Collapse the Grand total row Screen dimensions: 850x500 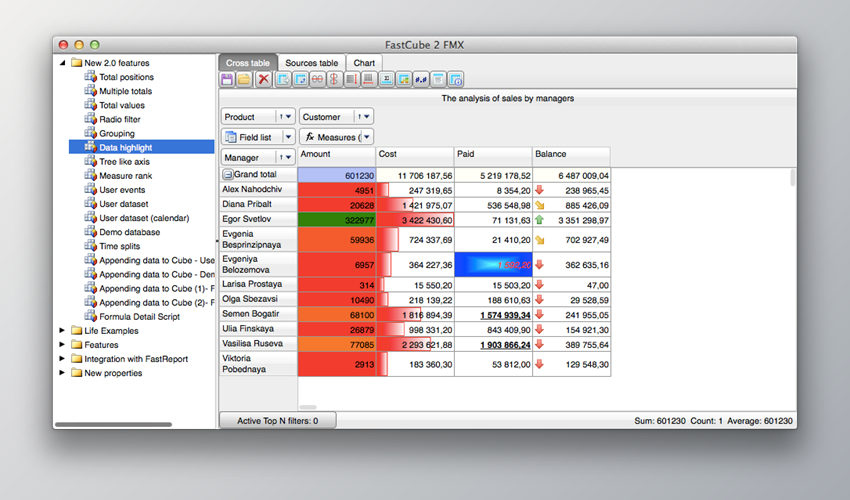click(x=228, y=175)
